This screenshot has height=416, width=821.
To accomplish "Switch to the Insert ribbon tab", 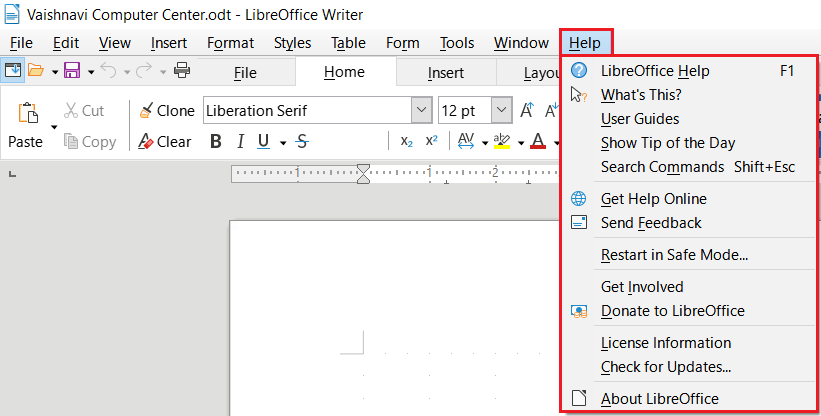I will pyautogui.click(x=446, y=73).
